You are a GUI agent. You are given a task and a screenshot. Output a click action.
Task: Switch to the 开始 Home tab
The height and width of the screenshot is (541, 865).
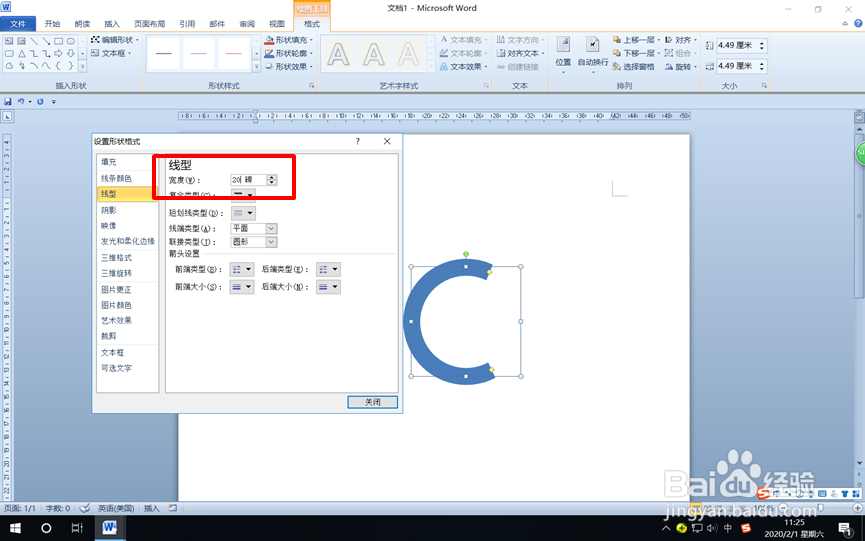[52, 24]
